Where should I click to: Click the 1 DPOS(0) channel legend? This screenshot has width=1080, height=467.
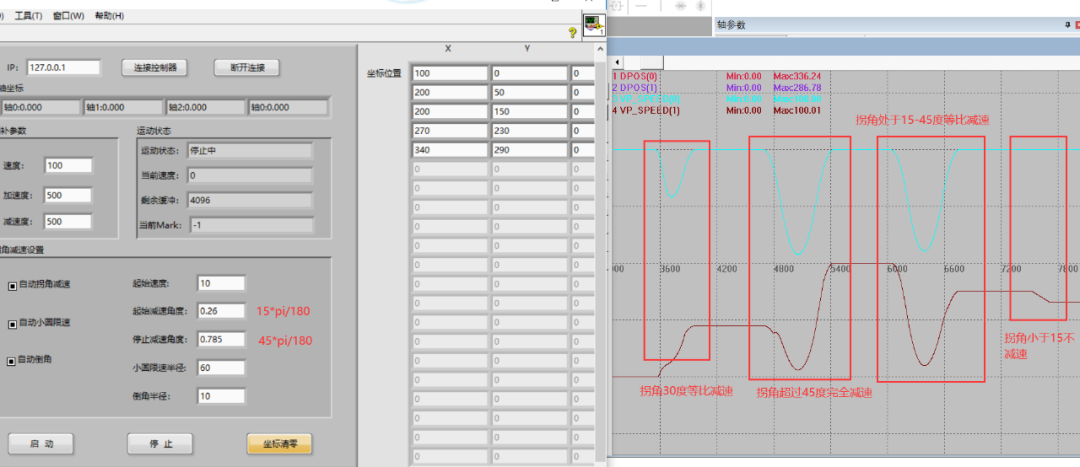634,76
